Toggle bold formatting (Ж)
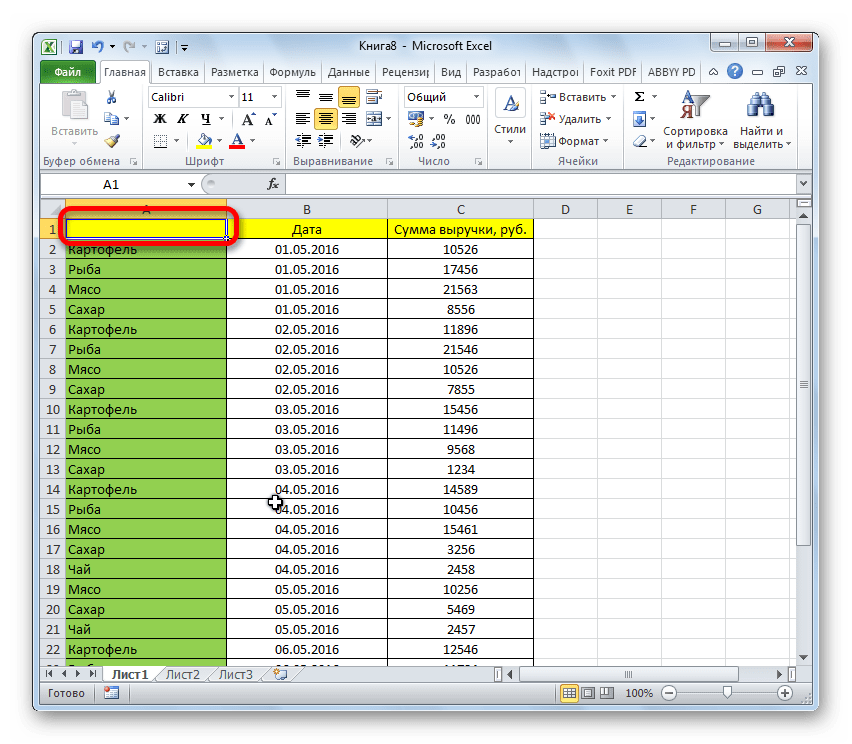852x744 pixels. coord(160,119)
